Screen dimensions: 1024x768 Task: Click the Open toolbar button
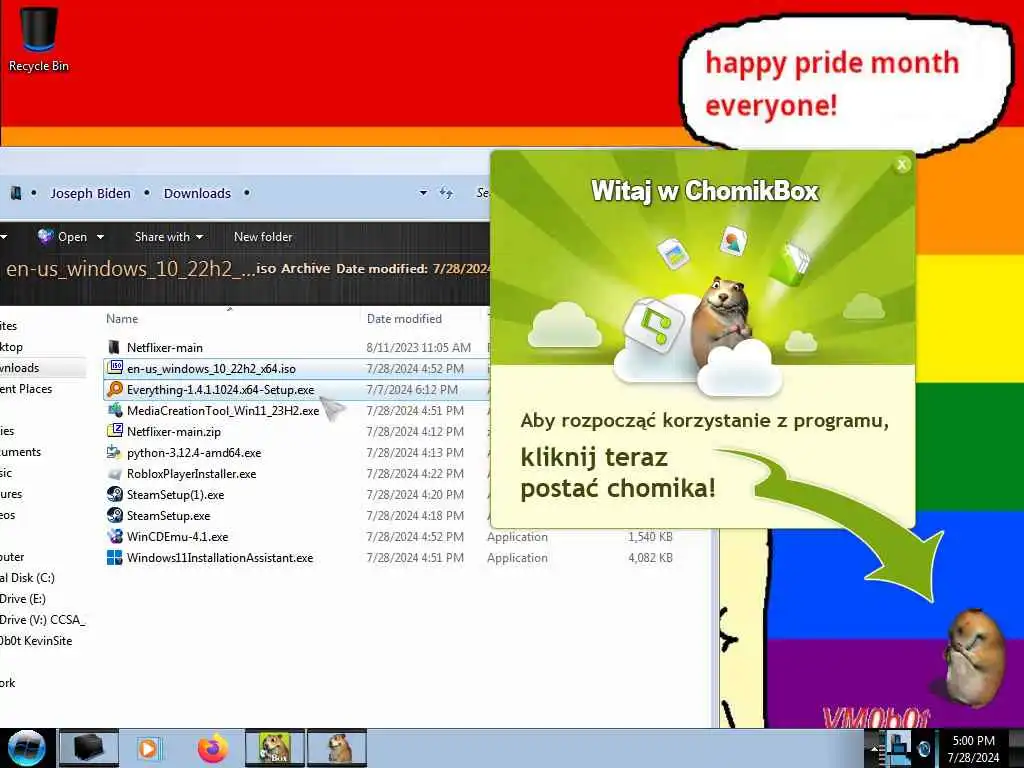pyautogui.click(x=63, y=236)
